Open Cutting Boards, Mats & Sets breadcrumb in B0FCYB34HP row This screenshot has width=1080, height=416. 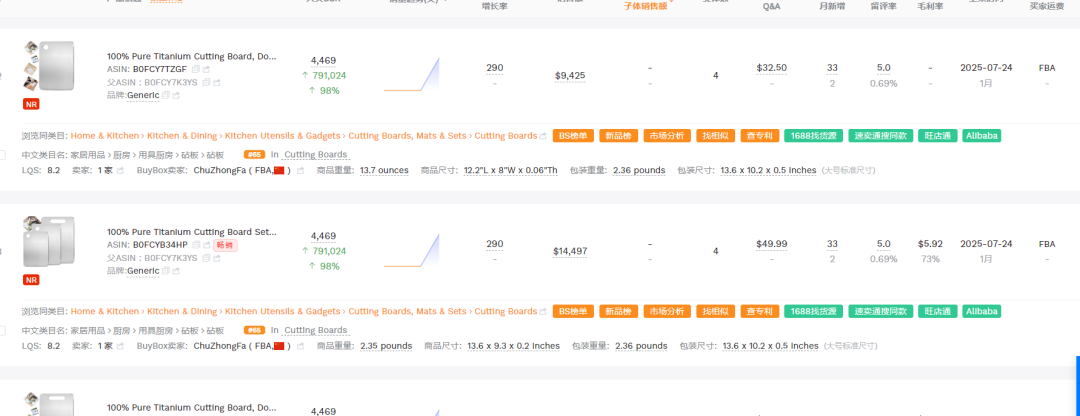(407, 312)
